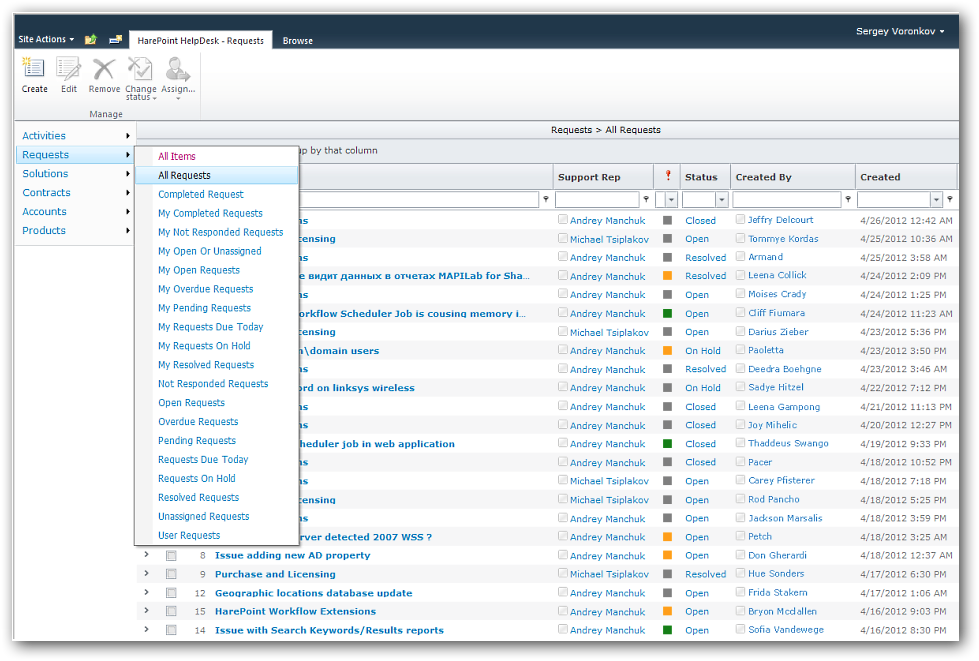Click the Created By filter input box
This screenshot has width=979, height=661.
pyautogui.click(x=787, y=200)
